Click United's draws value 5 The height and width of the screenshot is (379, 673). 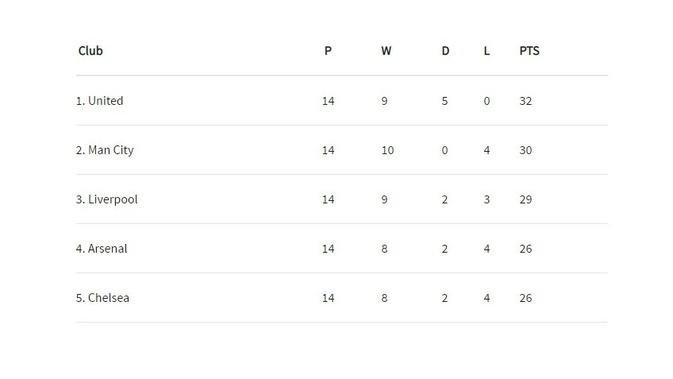pyautogui.click(x=445, y=101)
